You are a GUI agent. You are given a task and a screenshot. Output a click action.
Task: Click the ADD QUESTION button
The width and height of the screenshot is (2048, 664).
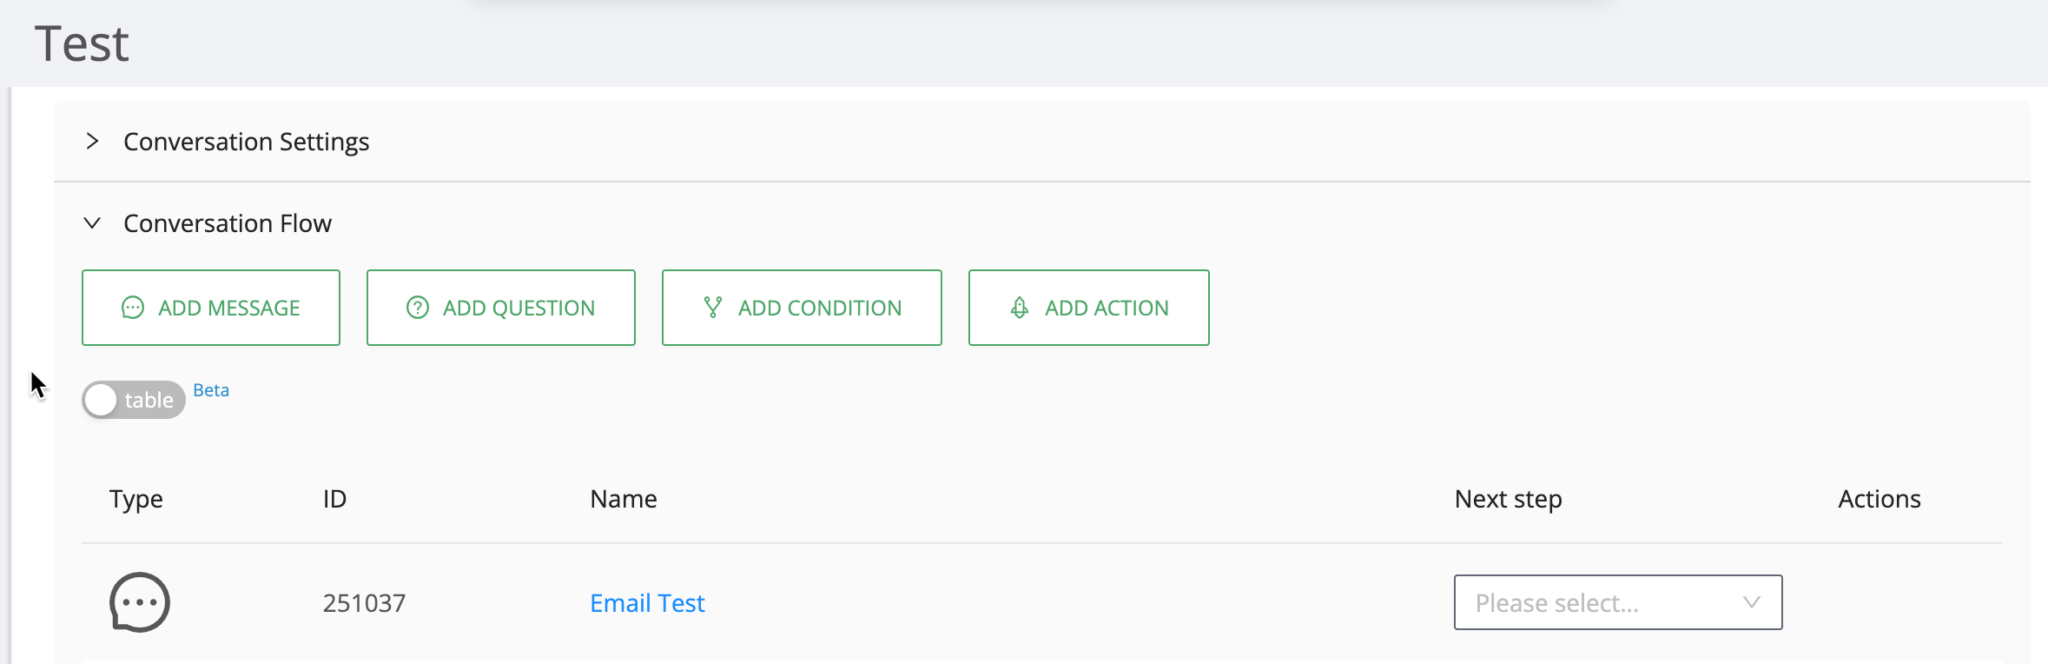(500, 308)
